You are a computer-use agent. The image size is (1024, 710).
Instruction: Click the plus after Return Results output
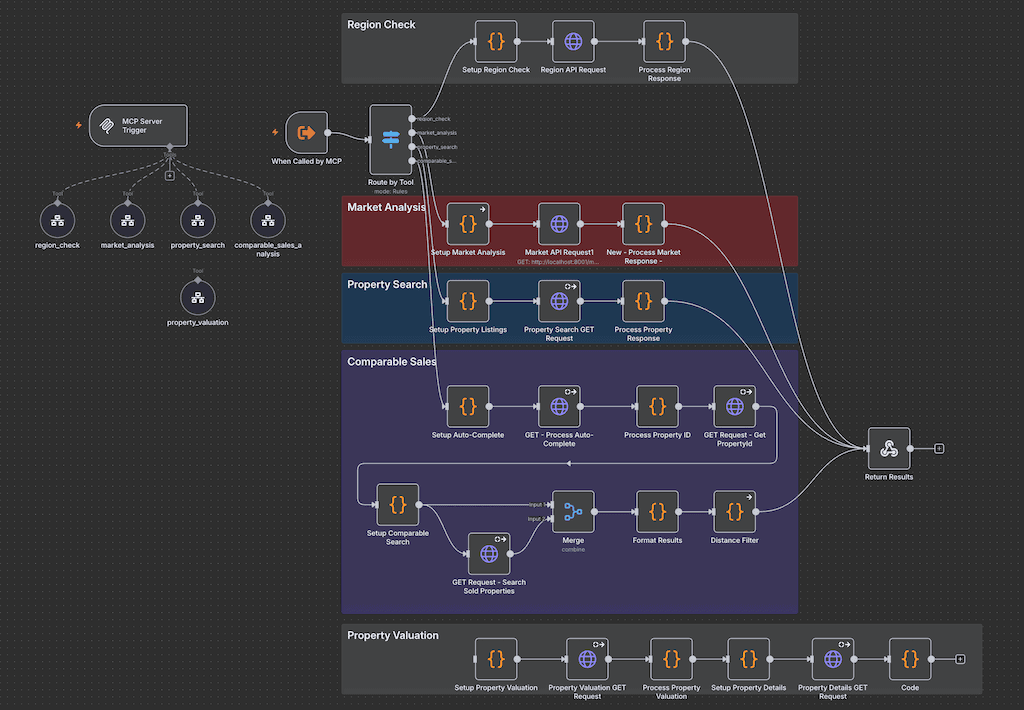(x=937, y=448)
